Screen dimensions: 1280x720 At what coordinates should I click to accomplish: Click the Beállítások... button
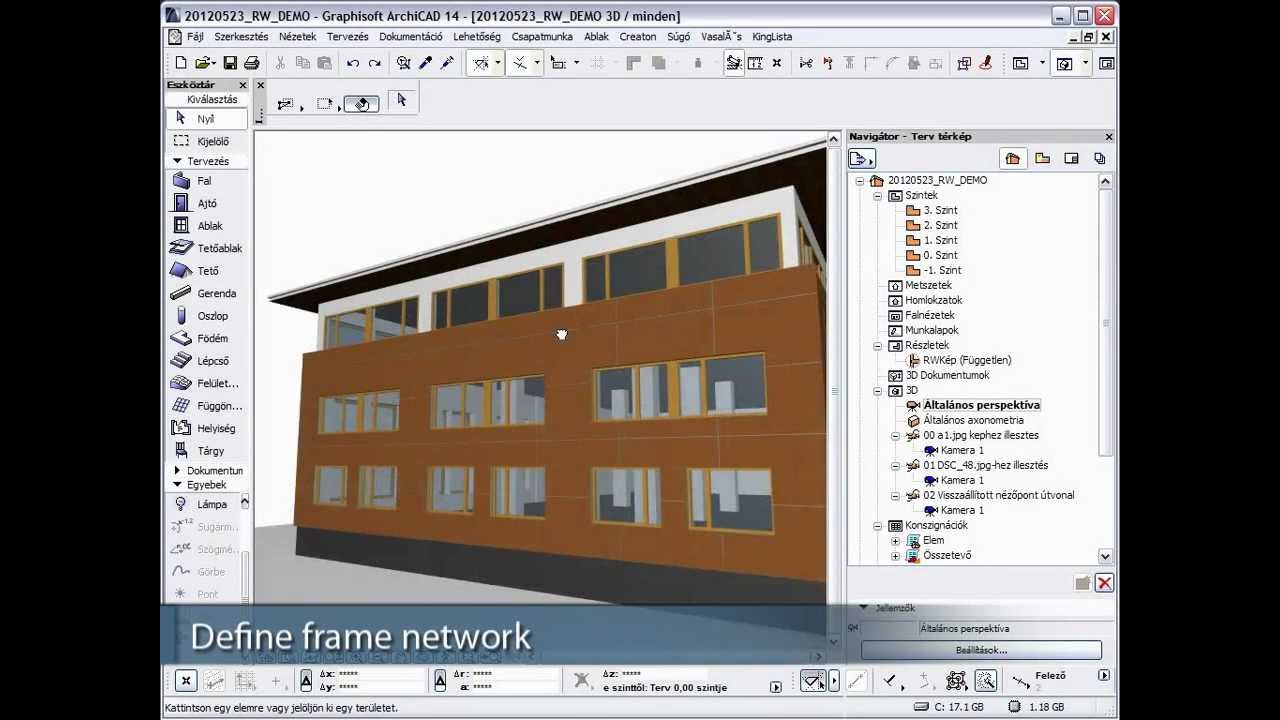pyautogui.click(x=981, y=650)
